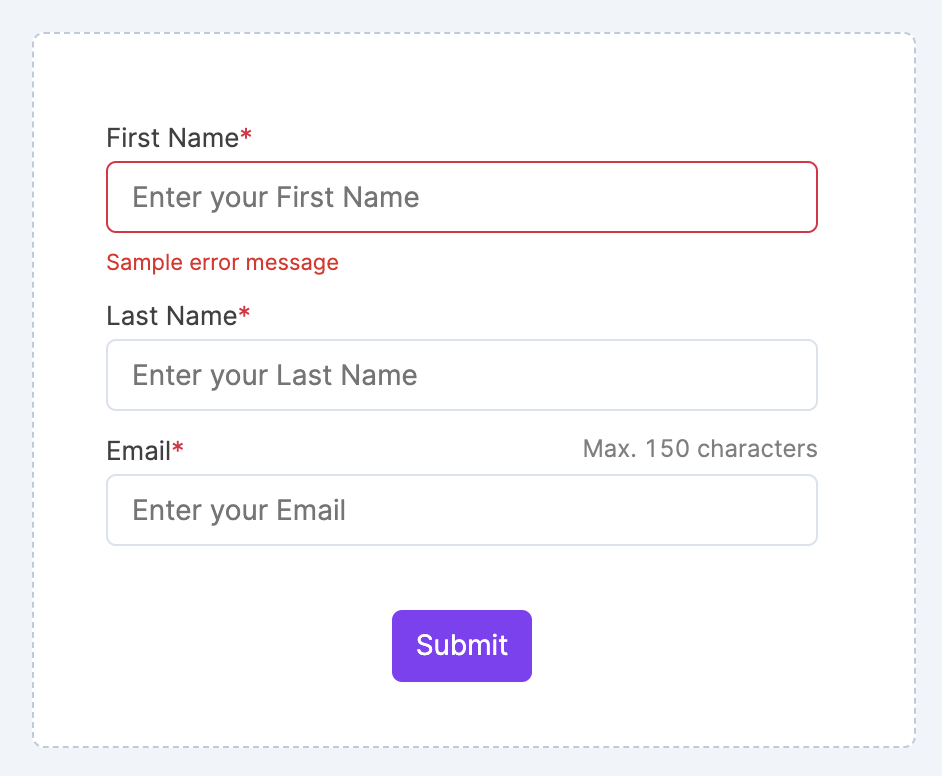Click the right end of the Email field
Screen dimensions: 942x776
click(x=790, y=510)
